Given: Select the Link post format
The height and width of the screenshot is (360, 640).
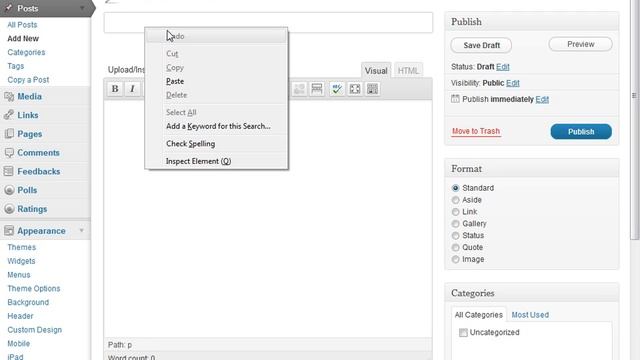Looking at the screenshot, I should pyautogui.click(x=456, y=212).
